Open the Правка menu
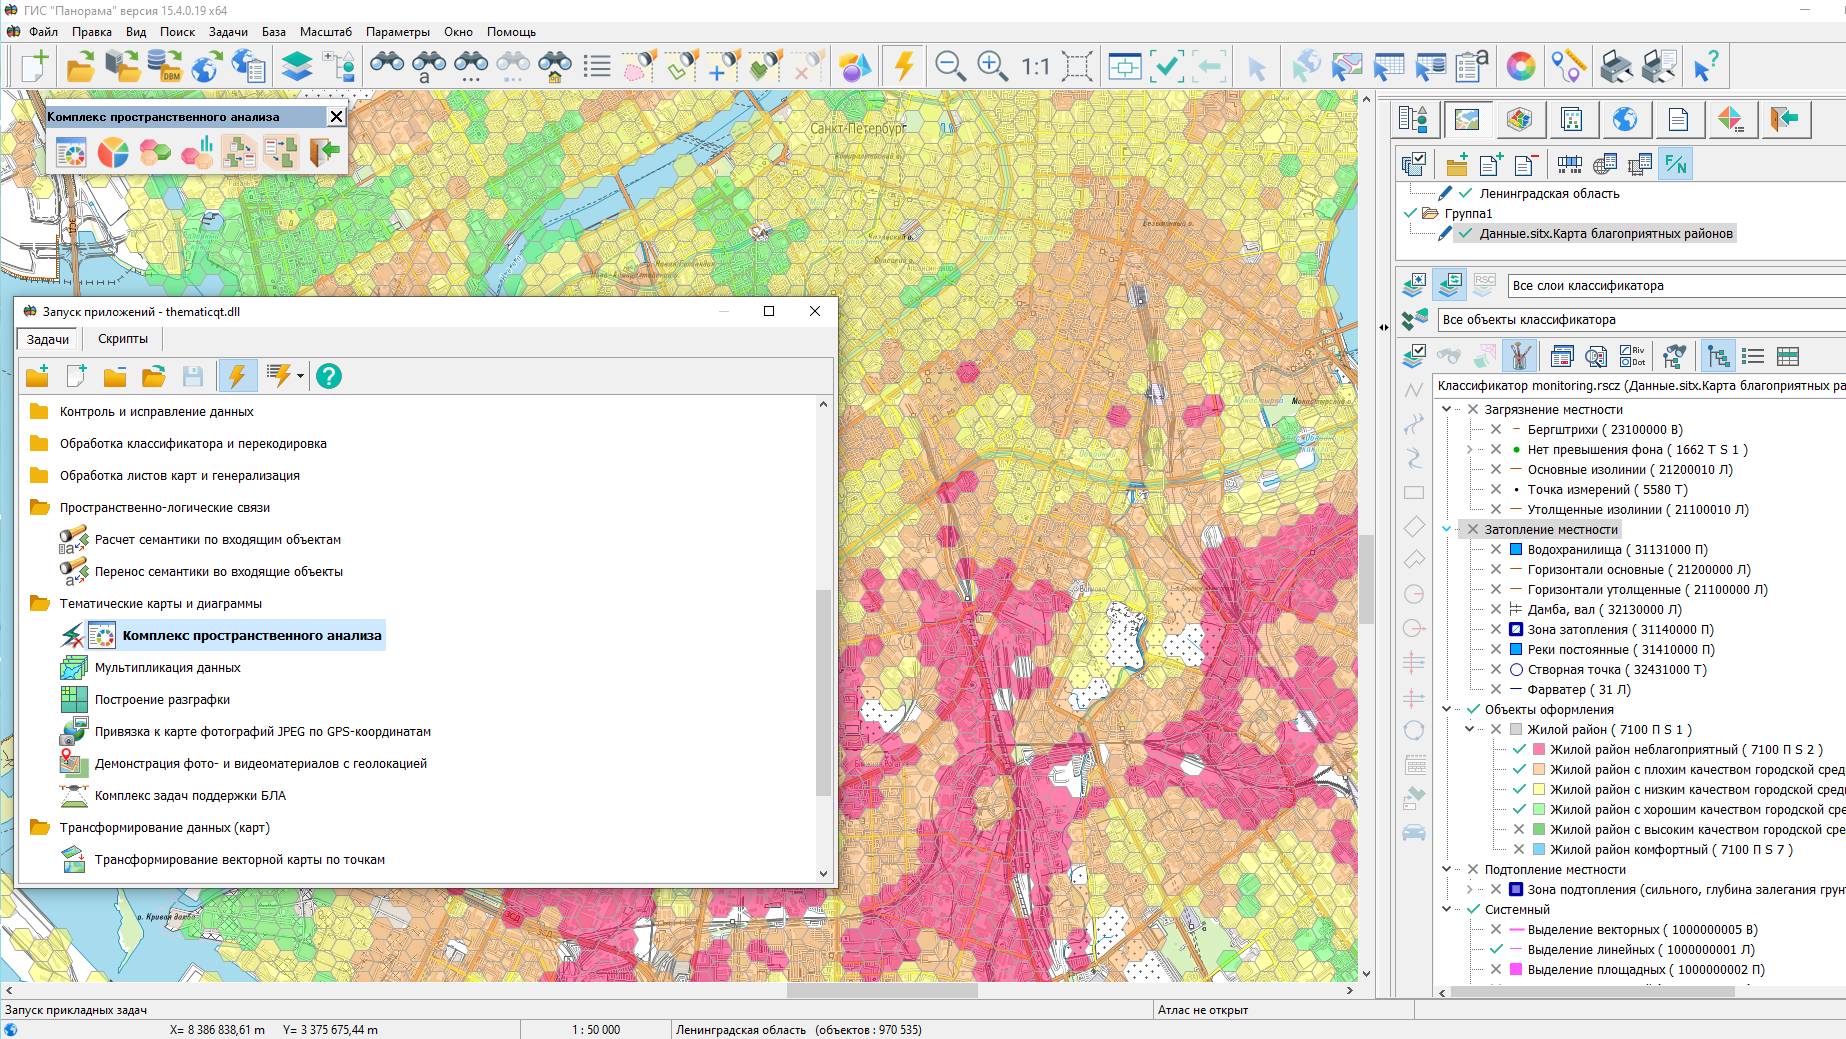The image size is (1846, 1039). (x=92, y=32)
